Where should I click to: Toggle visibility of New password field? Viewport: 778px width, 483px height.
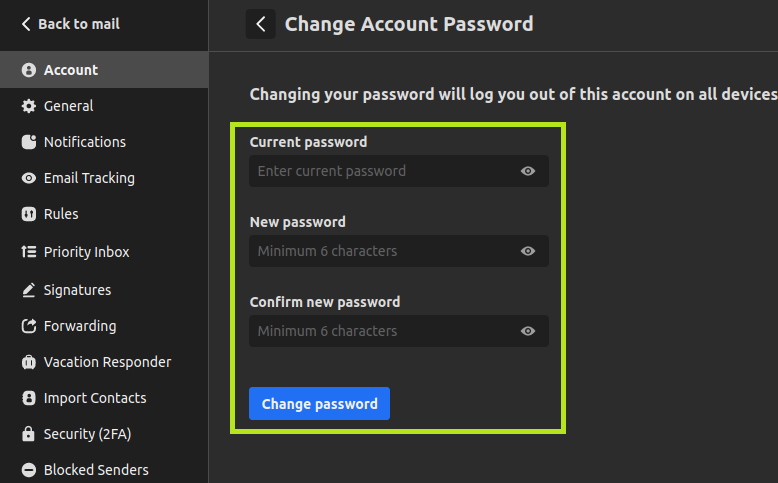528,251
